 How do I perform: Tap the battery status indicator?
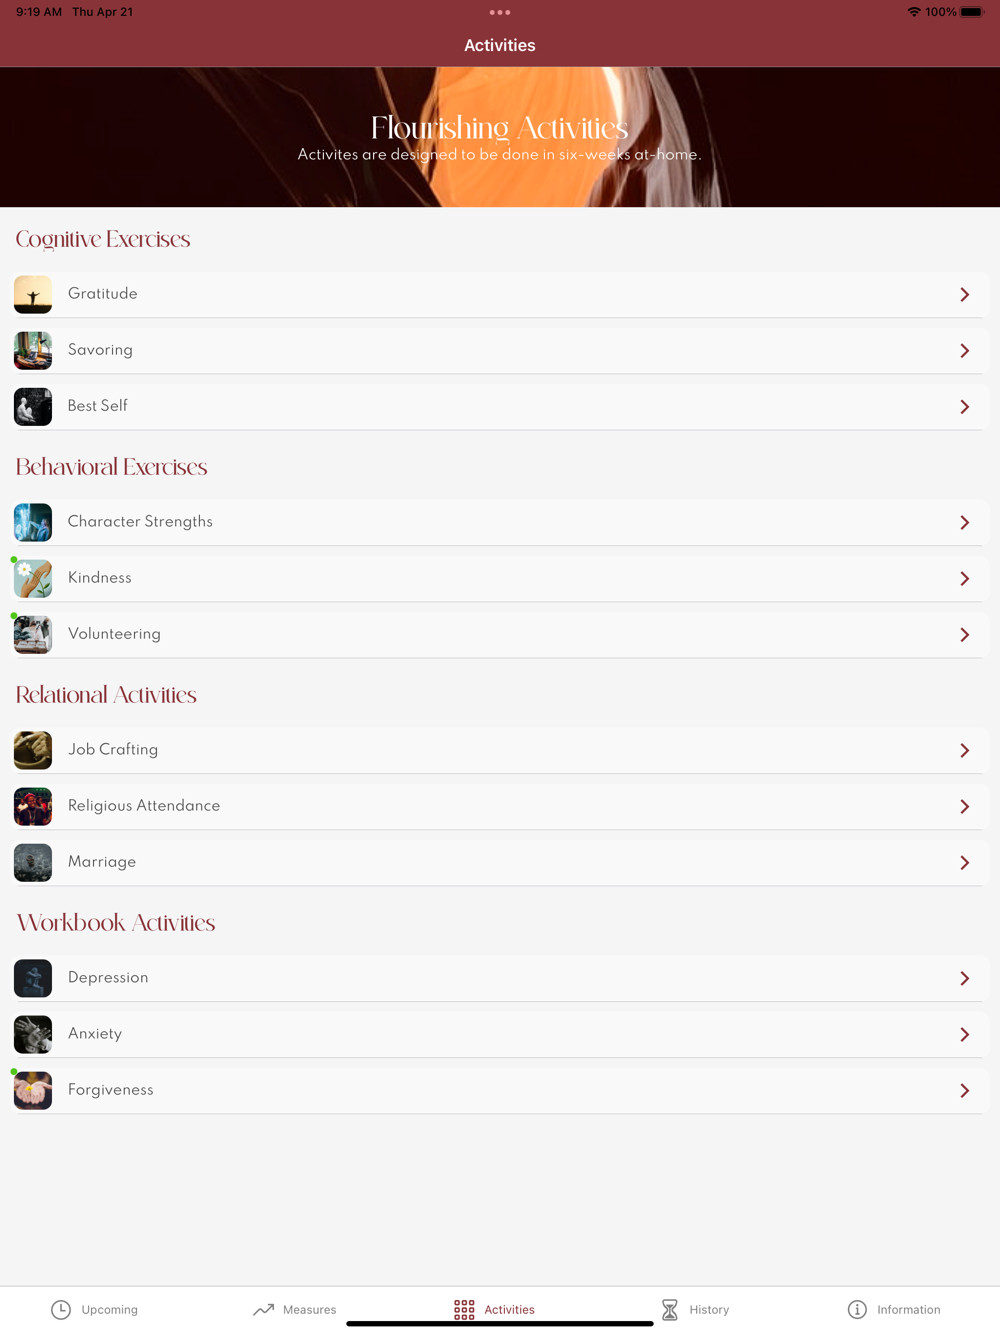point(972,12)
